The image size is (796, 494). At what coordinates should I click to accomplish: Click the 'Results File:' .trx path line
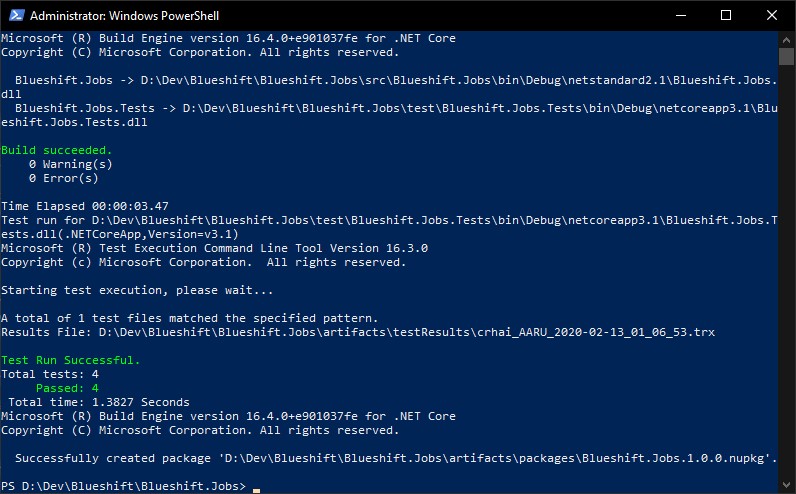[358, 332]
